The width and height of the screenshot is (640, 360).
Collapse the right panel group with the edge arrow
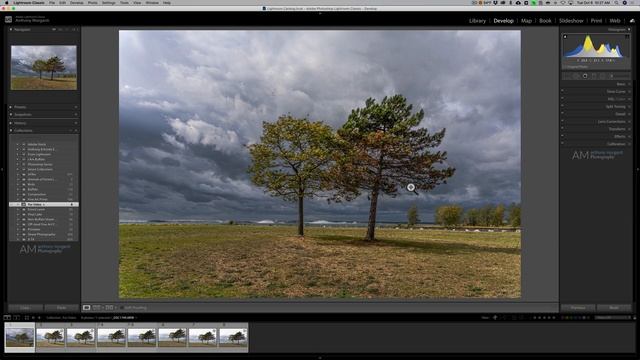(x=638, y=169)
